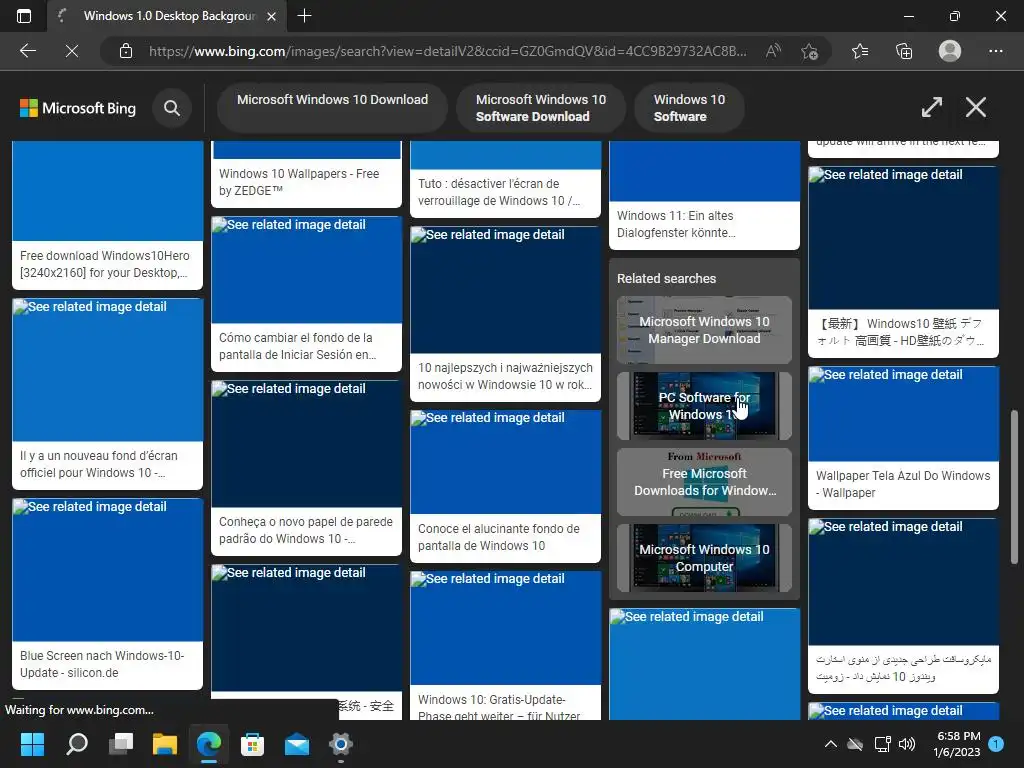
Task: View site information lock icon
Action: pos(126,51)
